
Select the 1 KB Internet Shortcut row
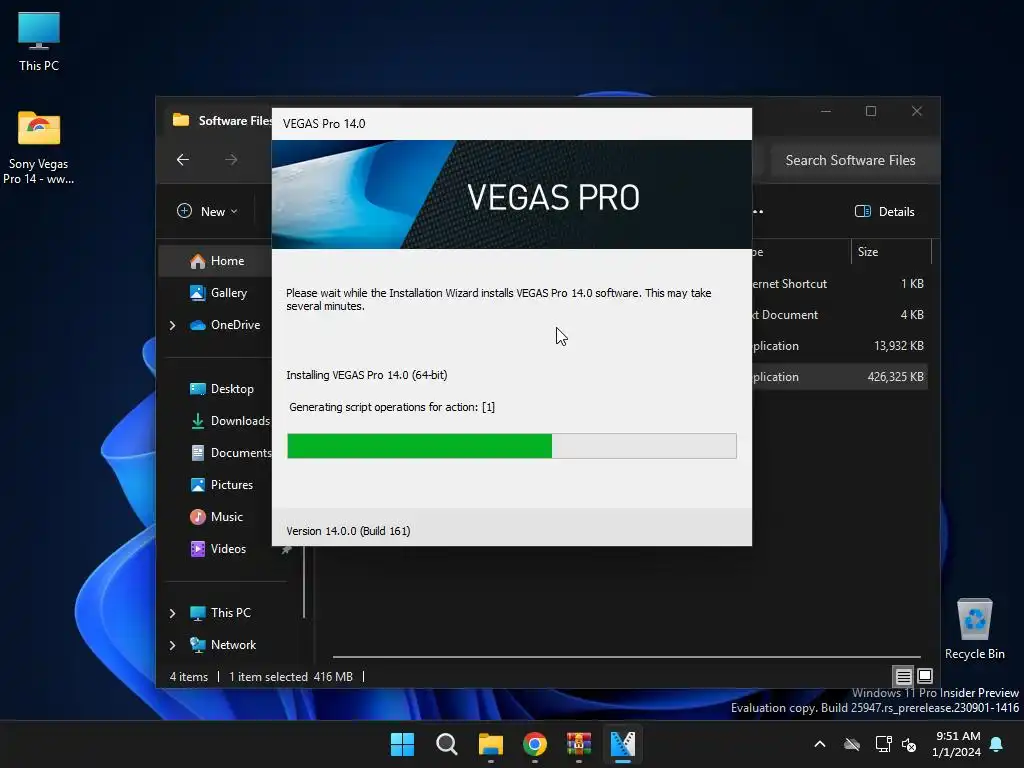[x=839, y=283]
